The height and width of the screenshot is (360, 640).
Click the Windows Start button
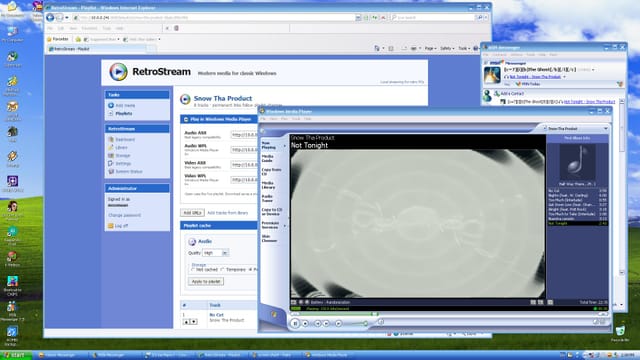point(16,355)
